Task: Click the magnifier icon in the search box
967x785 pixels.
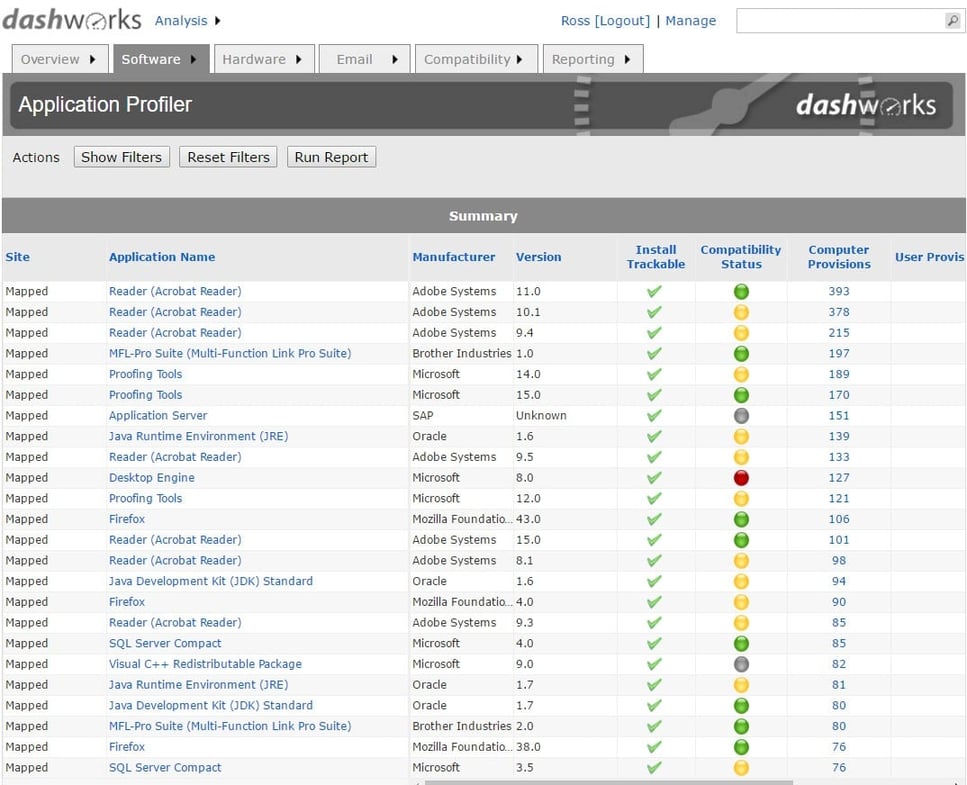Action: pos(952,21)
